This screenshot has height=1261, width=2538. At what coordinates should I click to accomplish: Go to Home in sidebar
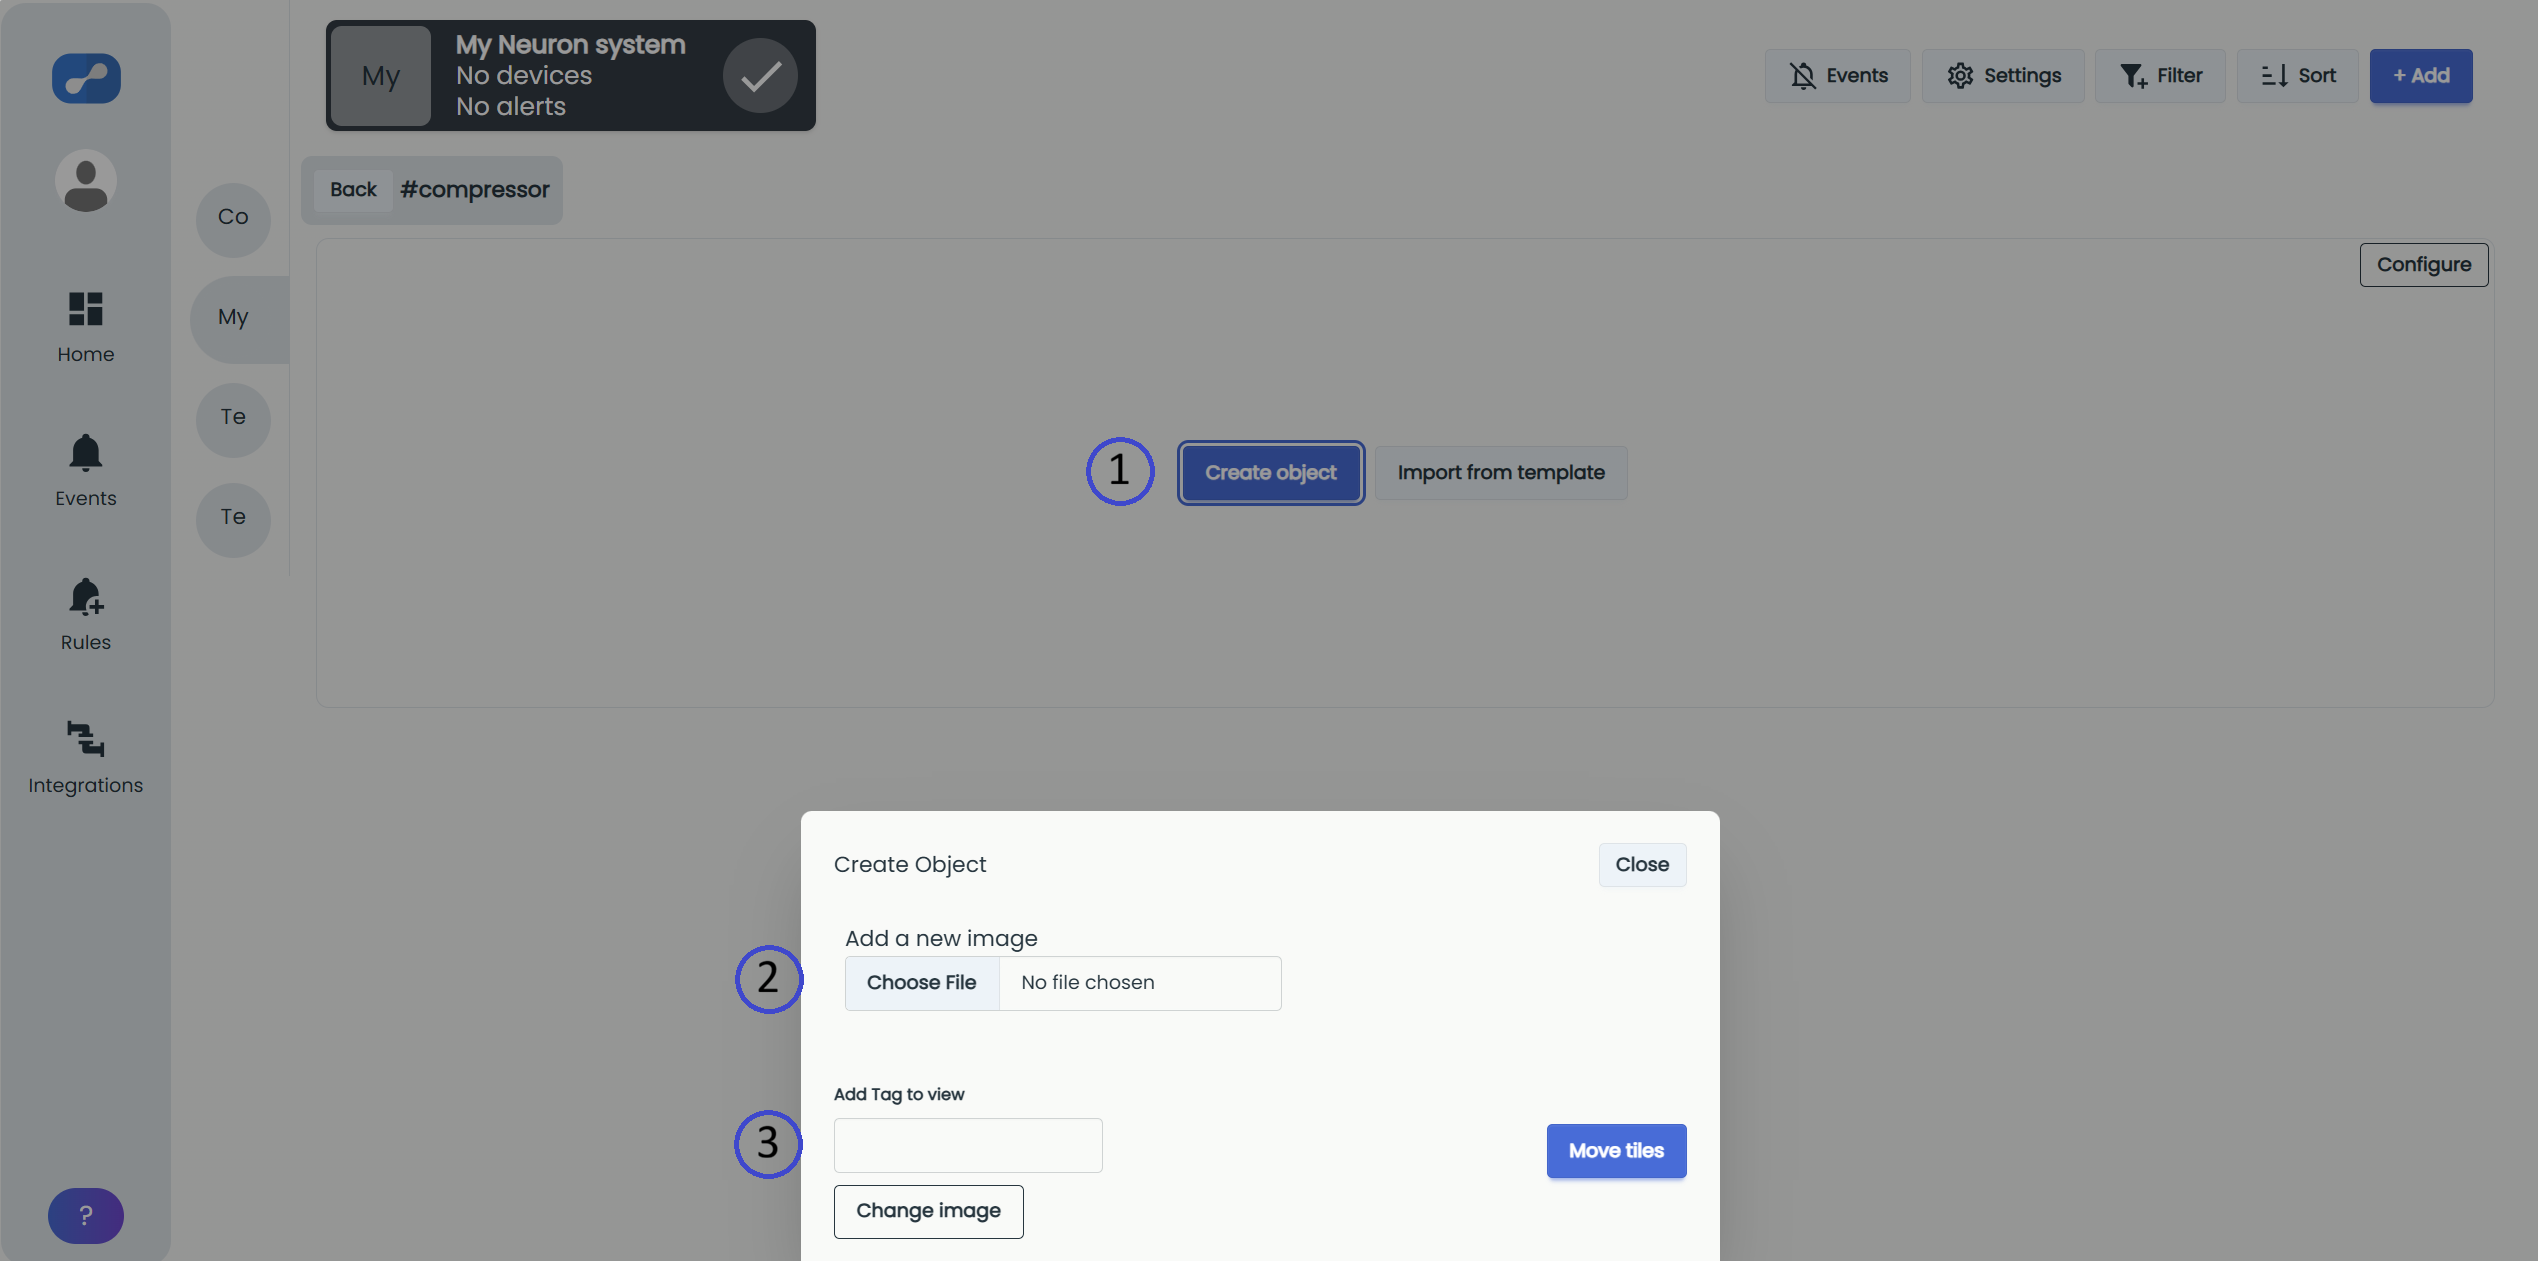point(86,328)
